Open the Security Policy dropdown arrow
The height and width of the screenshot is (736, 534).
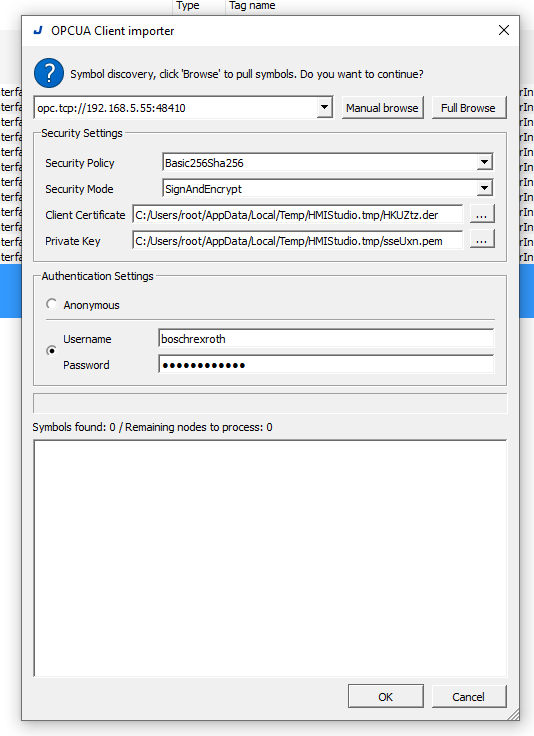click(x=484, y=162)
